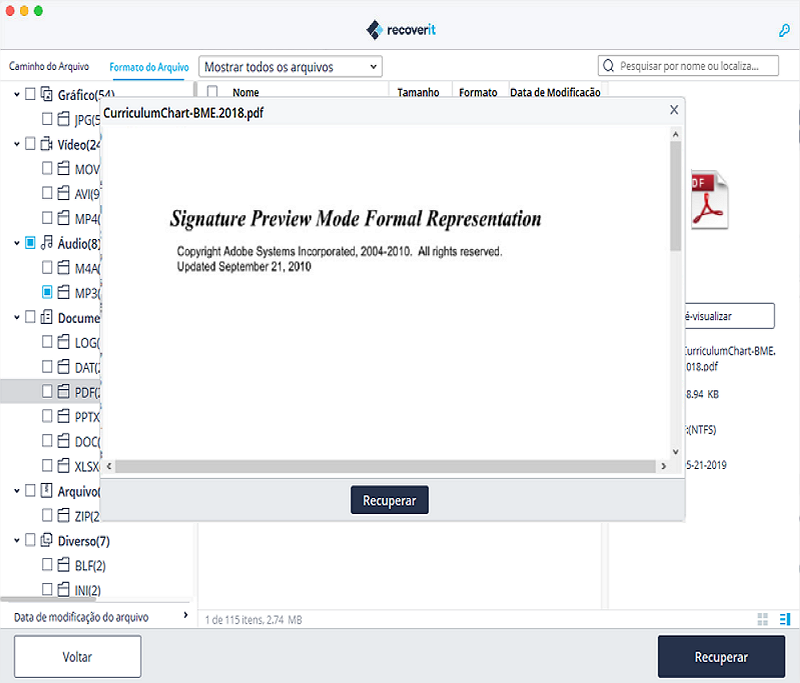The height and width of the screenshot is (683, 800).
Task: Click the BLF file type icon
Action: click(x=63, y=565)
